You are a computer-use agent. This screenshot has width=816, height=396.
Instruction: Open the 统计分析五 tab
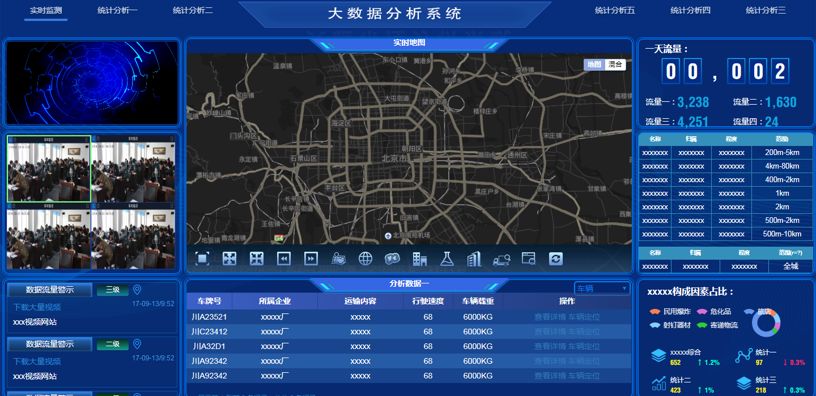(615, 10)
